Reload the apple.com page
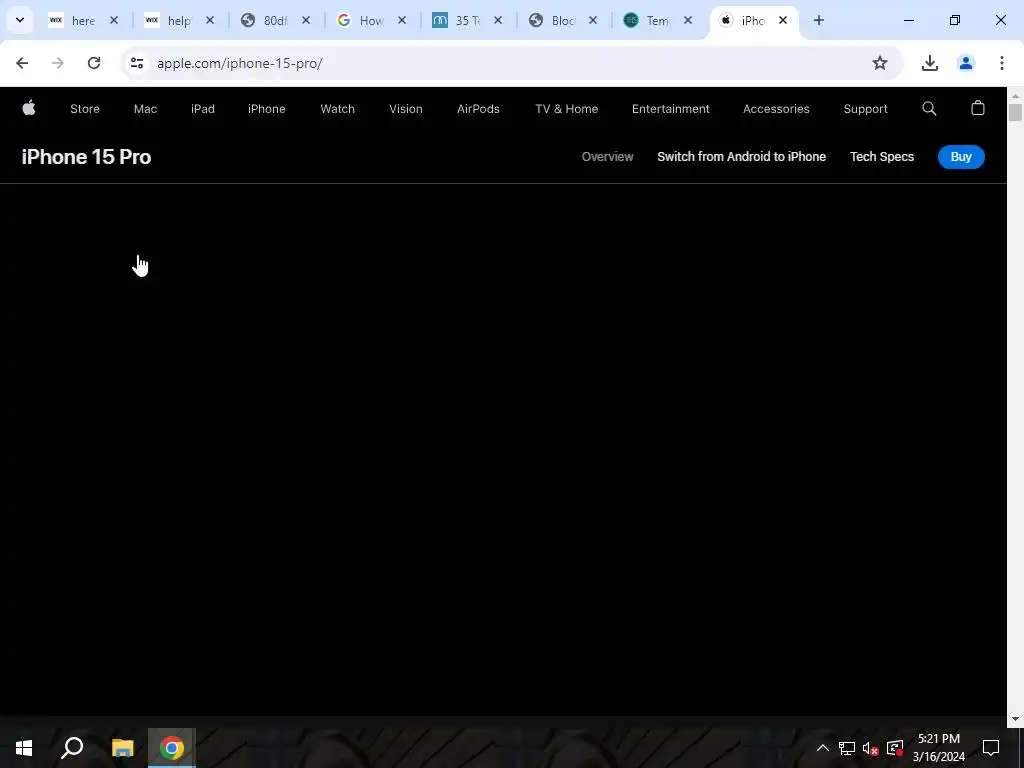The height and width of the screenshot is (768, 1024). coord(94,63)
